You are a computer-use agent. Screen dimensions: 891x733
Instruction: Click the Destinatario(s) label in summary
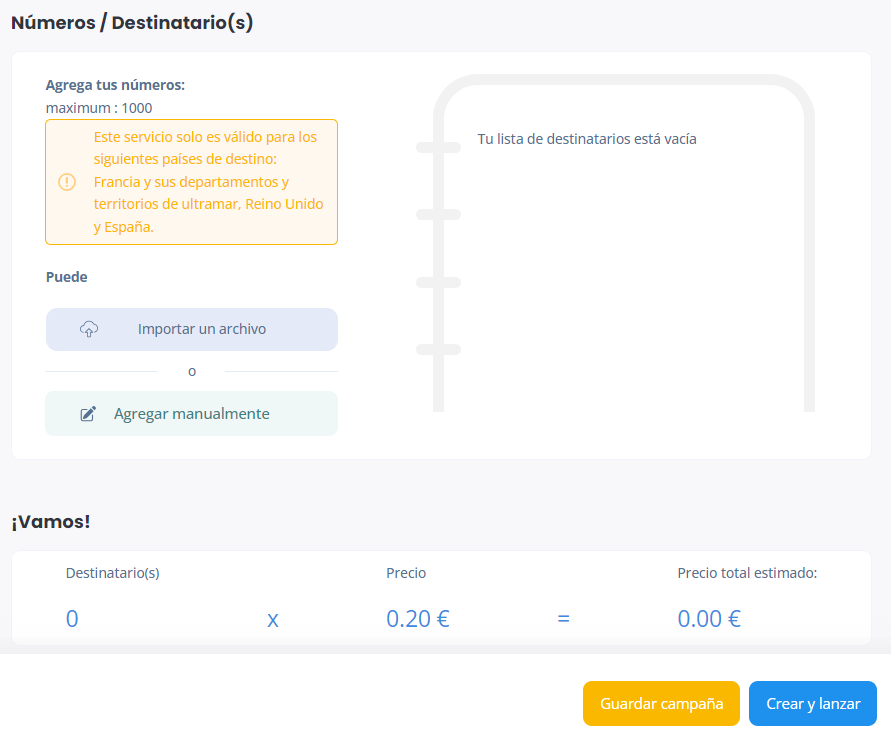[x=112, y=573]
